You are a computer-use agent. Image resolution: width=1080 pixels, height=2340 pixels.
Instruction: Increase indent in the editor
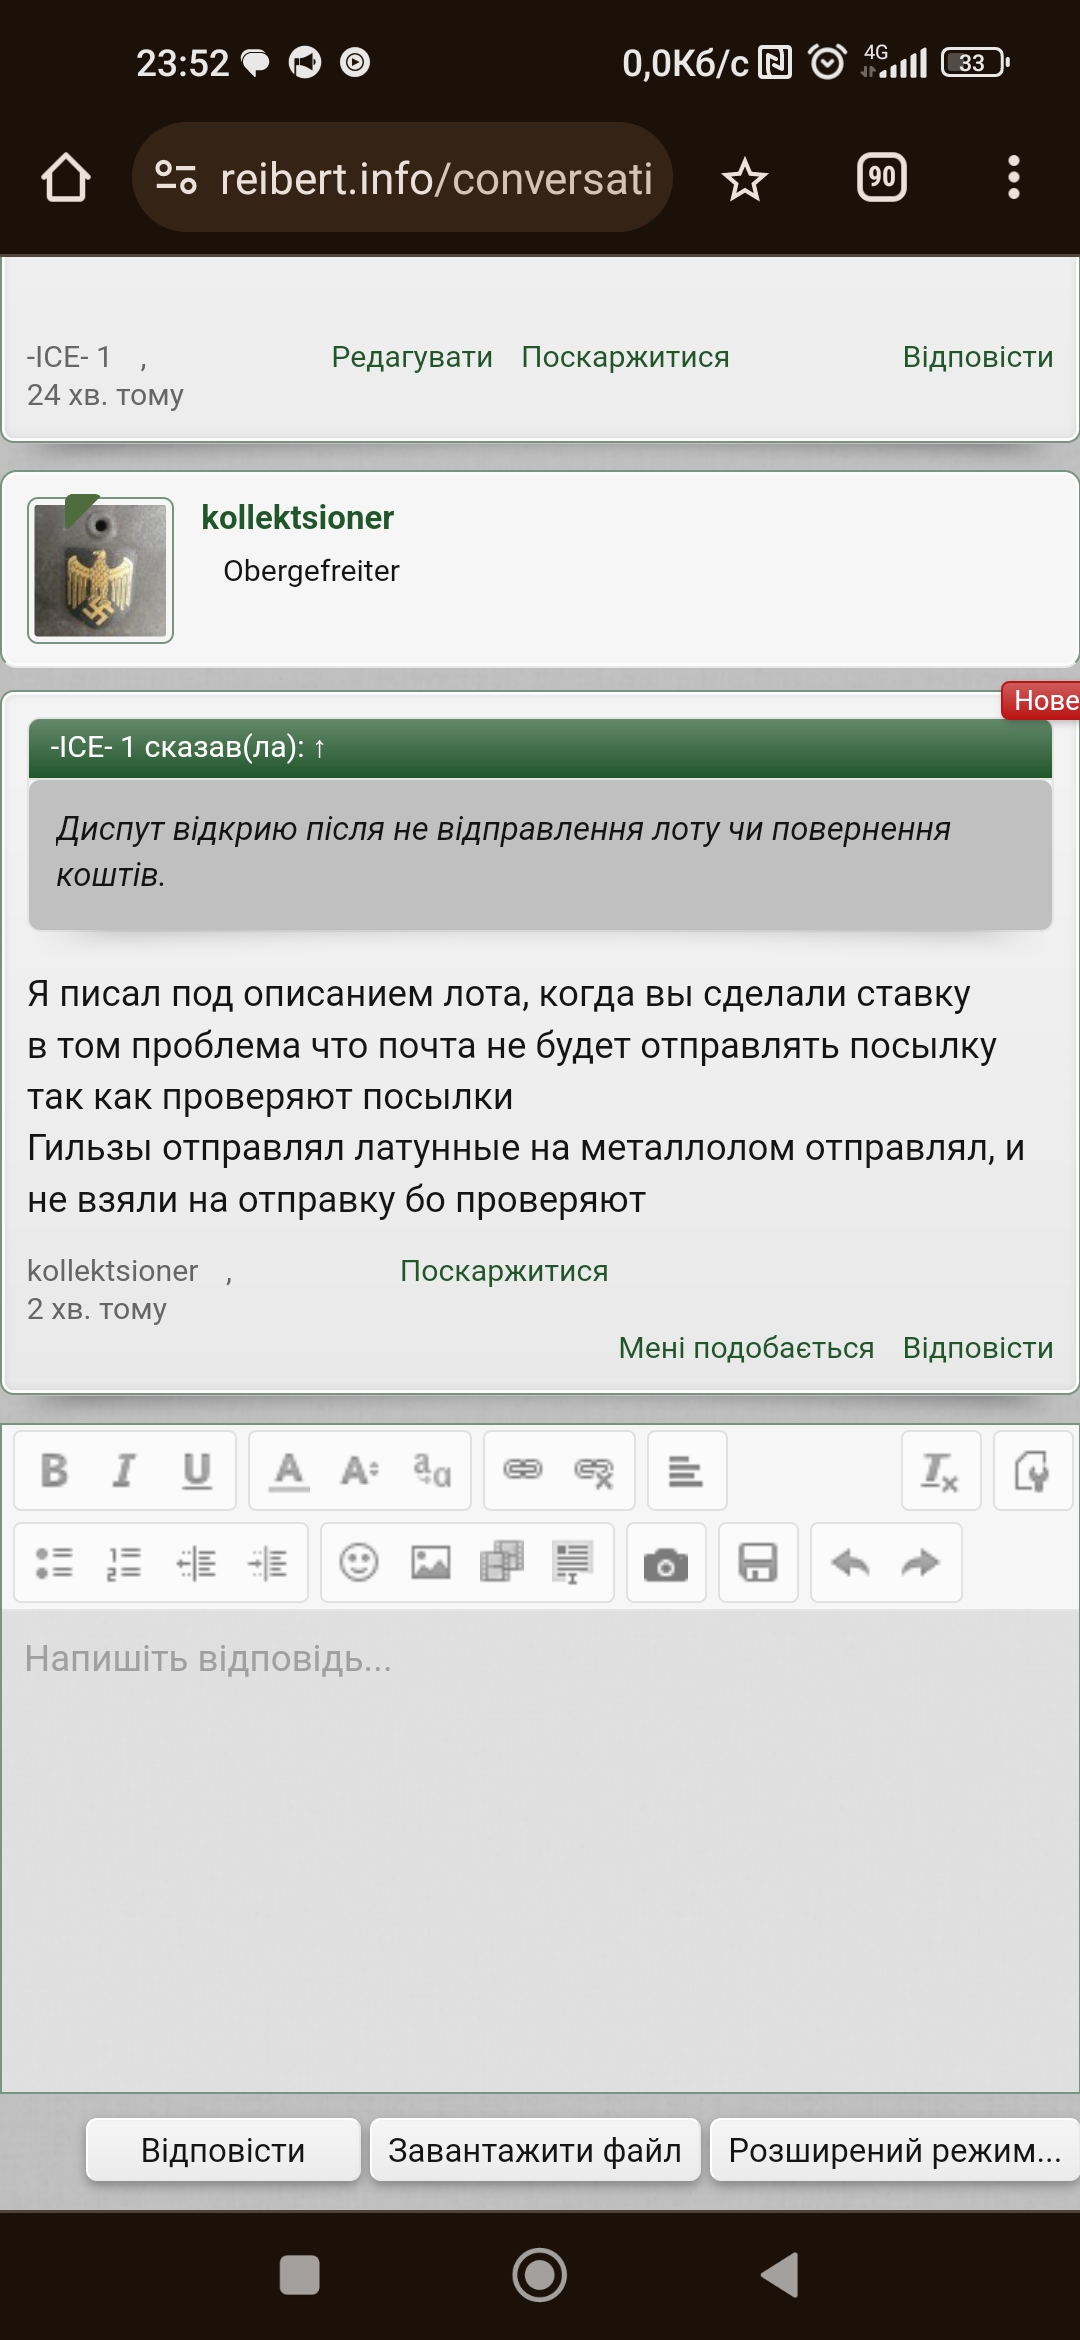[268, 1562]
